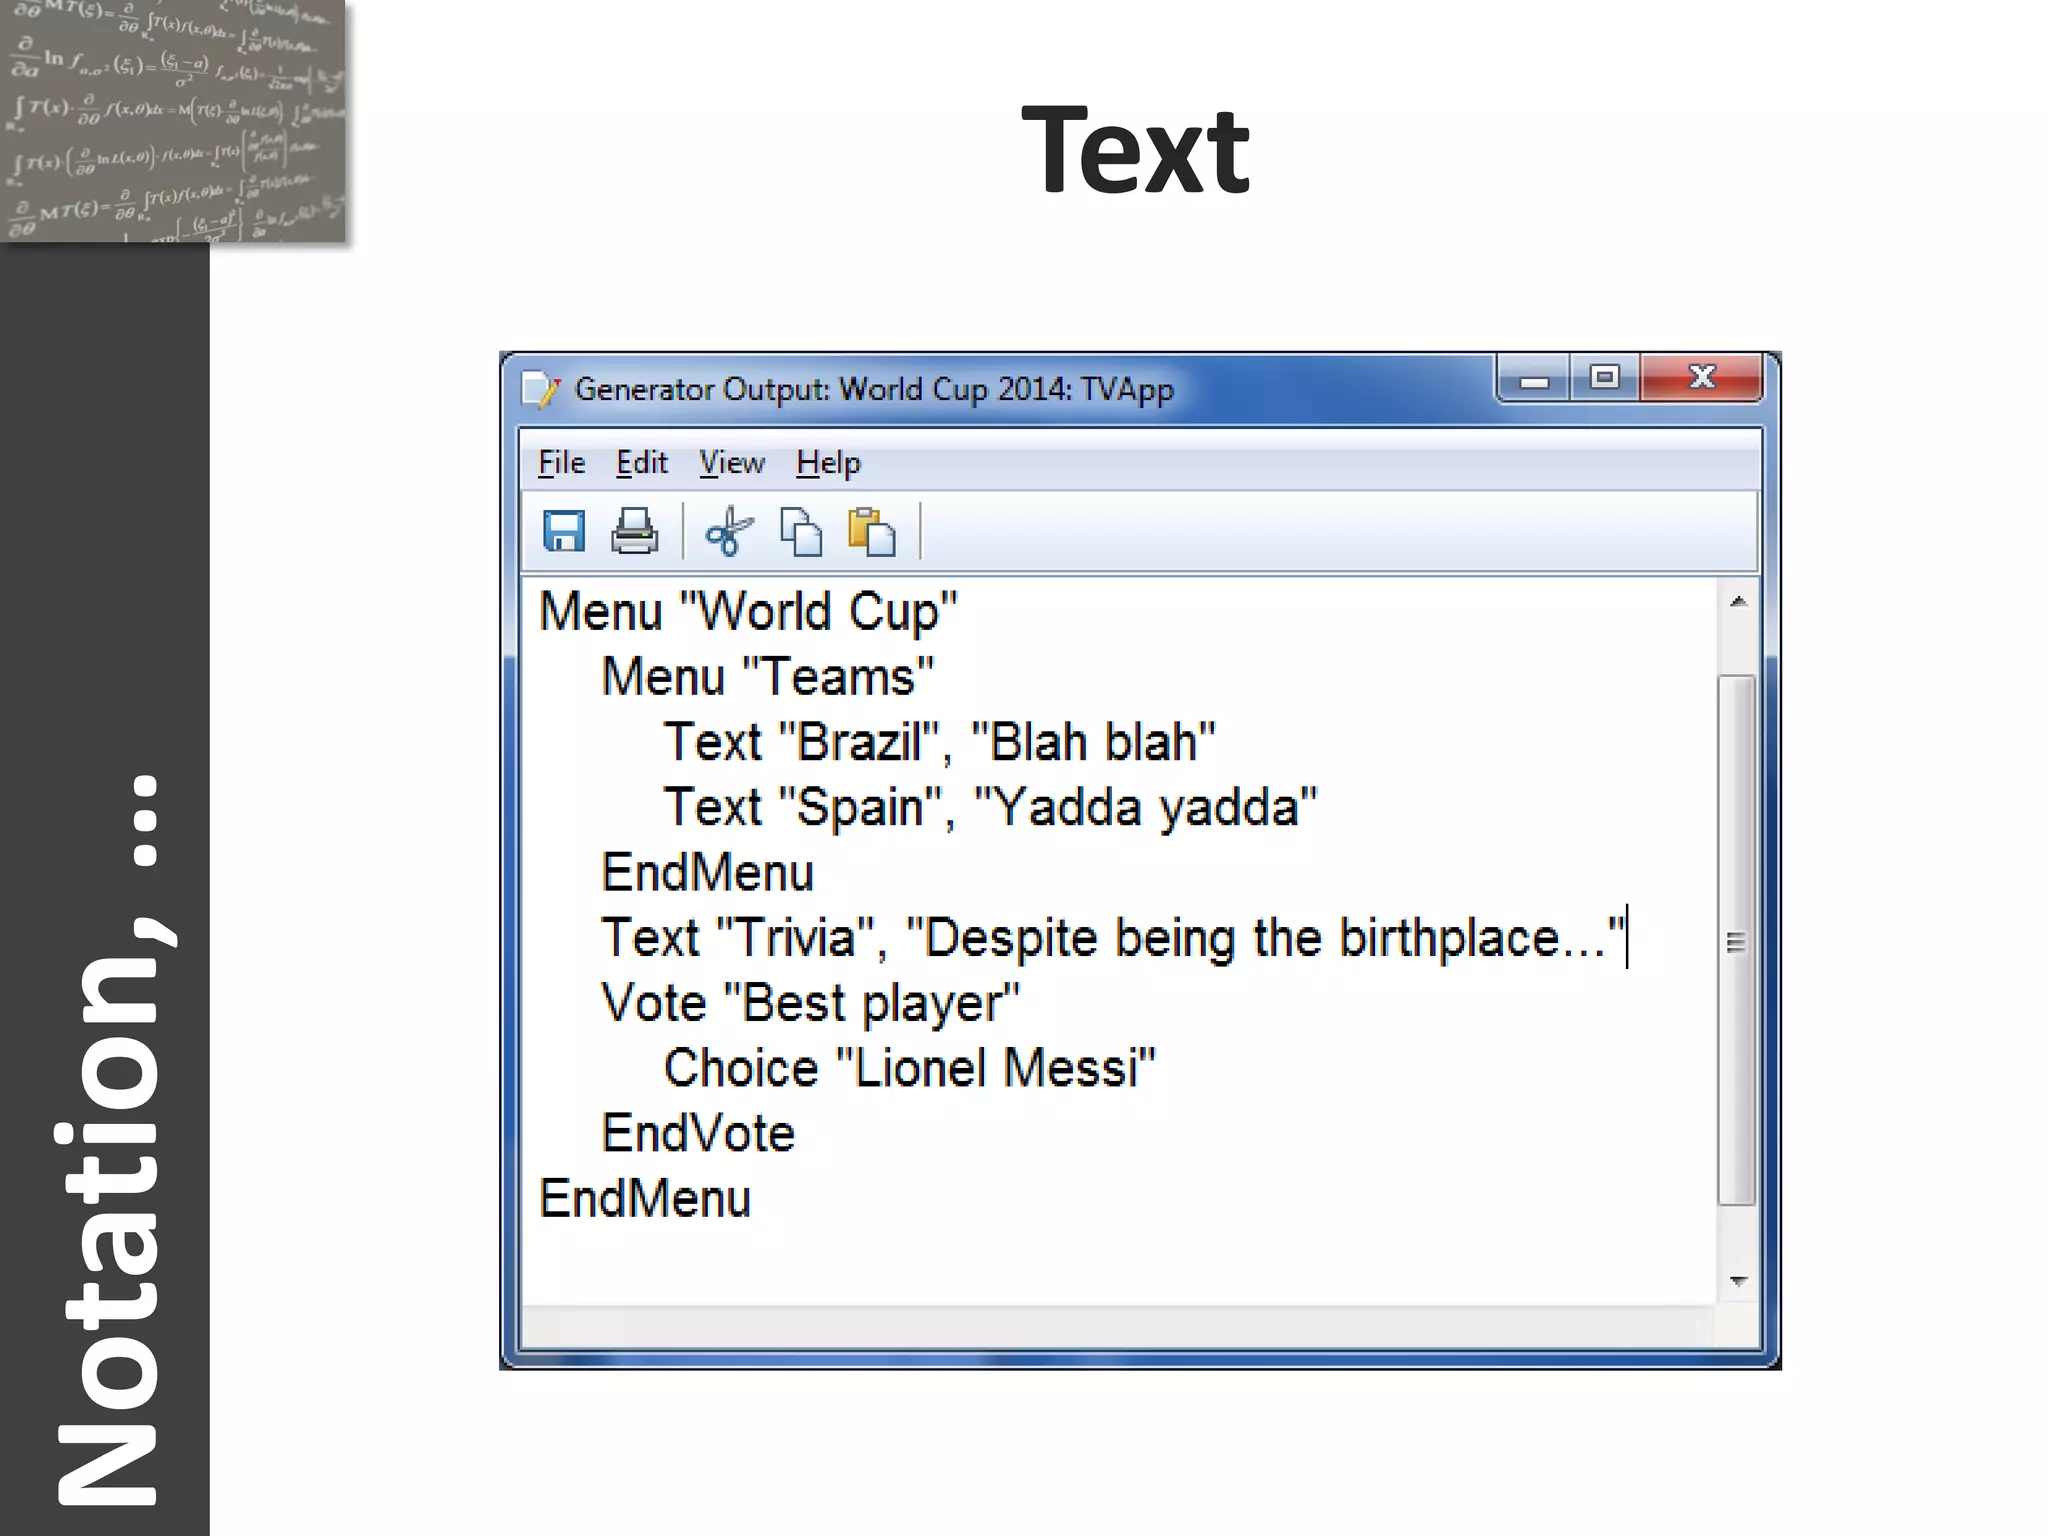Open the Help menu
The height and width of the screenshot is (1536, 2048).
tap(828, 463)
